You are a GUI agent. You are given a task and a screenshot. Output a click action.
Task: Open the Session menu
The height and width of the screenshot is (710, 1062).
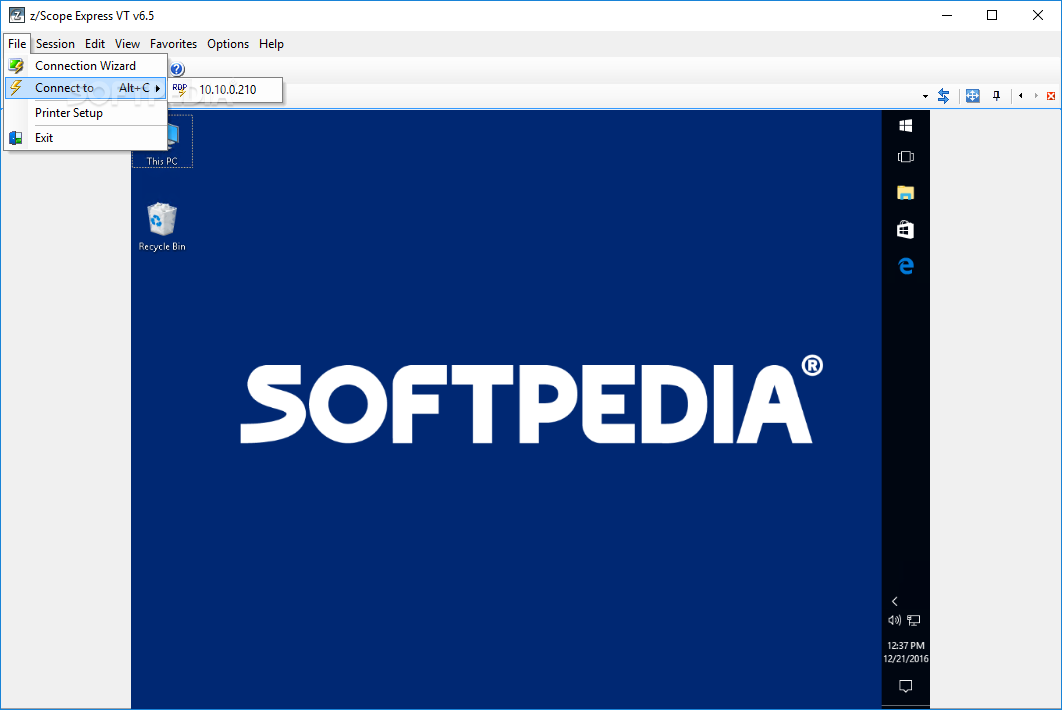tap(55, 44)
